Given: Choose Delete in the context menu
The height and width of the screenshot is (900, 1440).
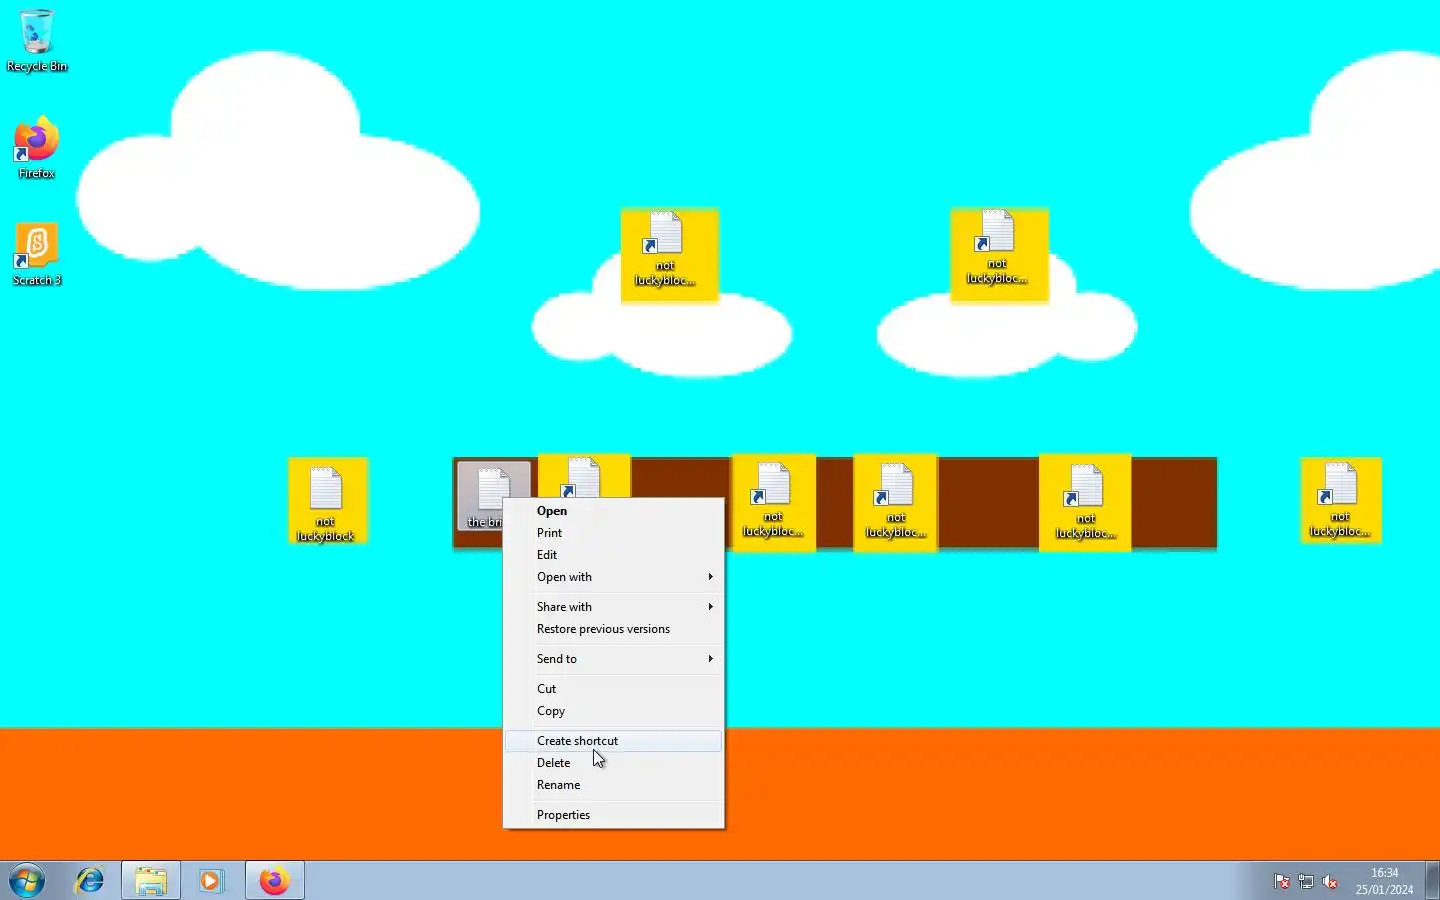Looking at the screenshot, I should [x=613, y=763].
